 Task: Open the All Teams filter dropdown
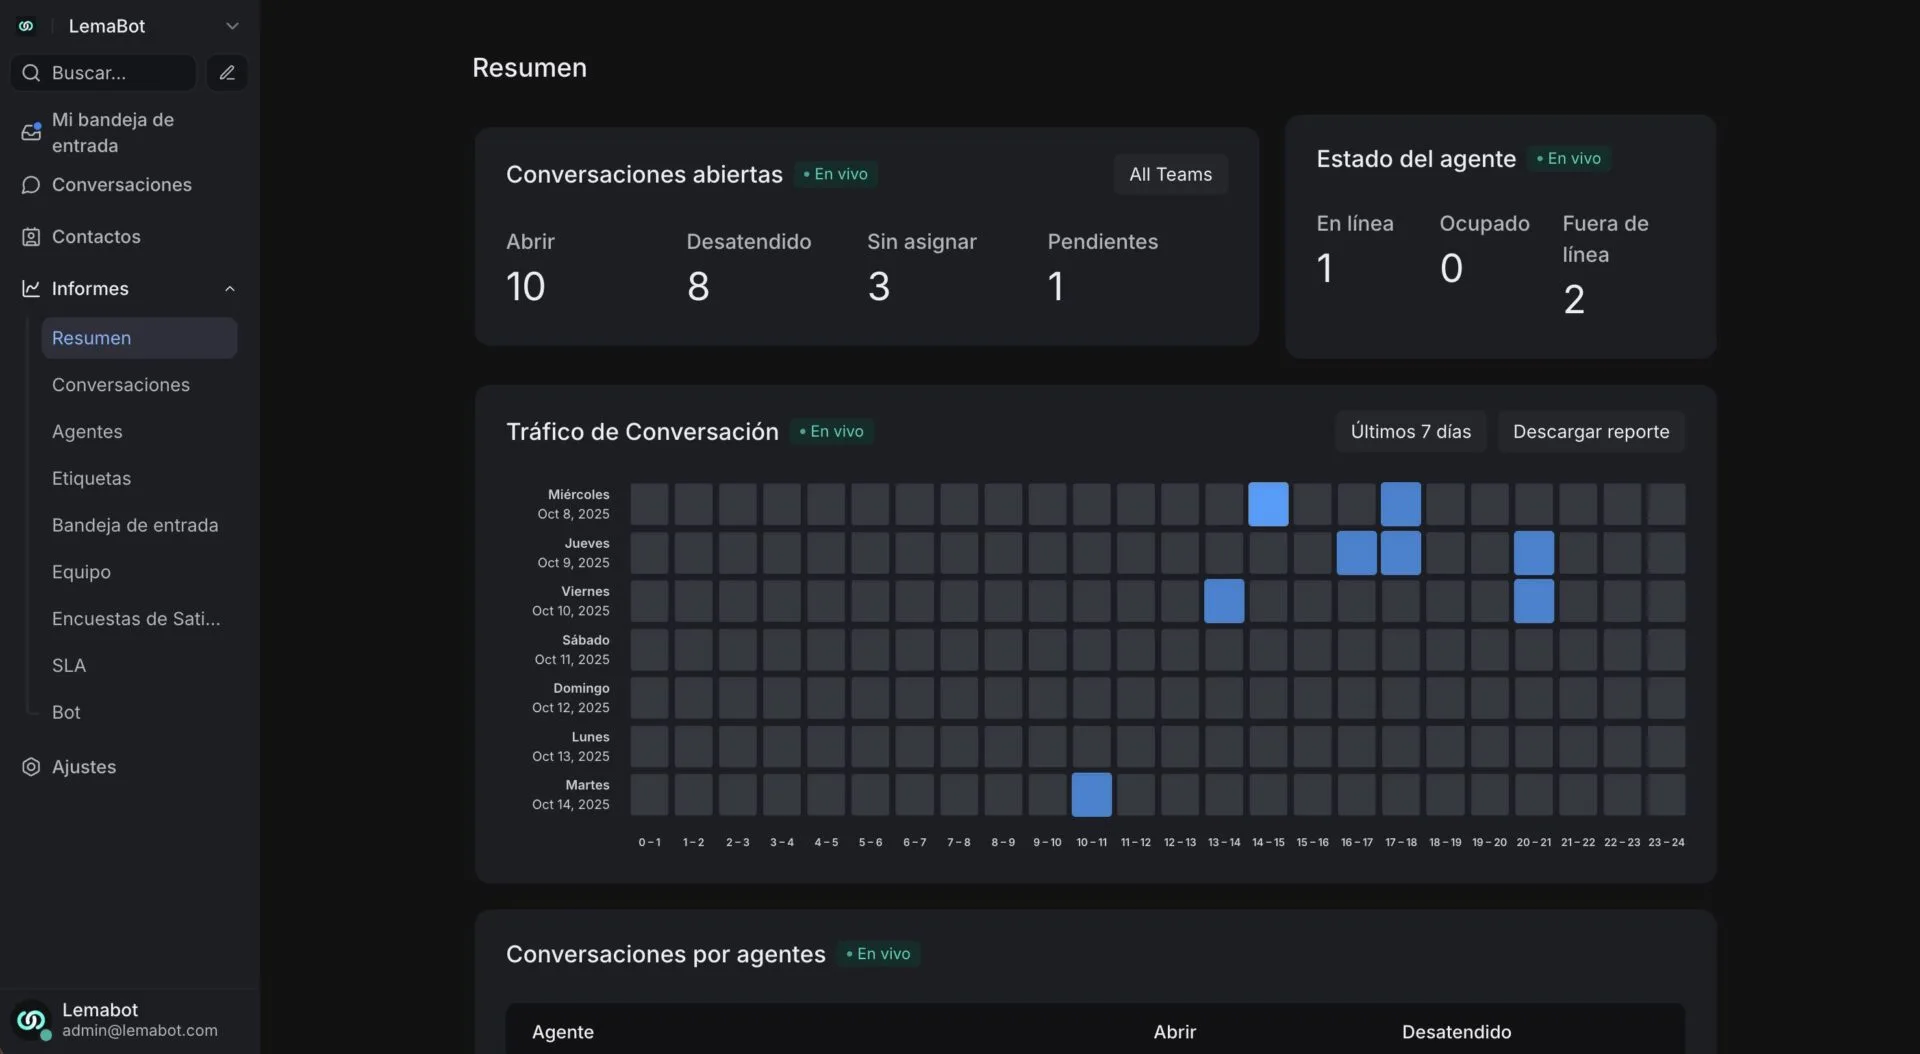tap(1170, 174)
